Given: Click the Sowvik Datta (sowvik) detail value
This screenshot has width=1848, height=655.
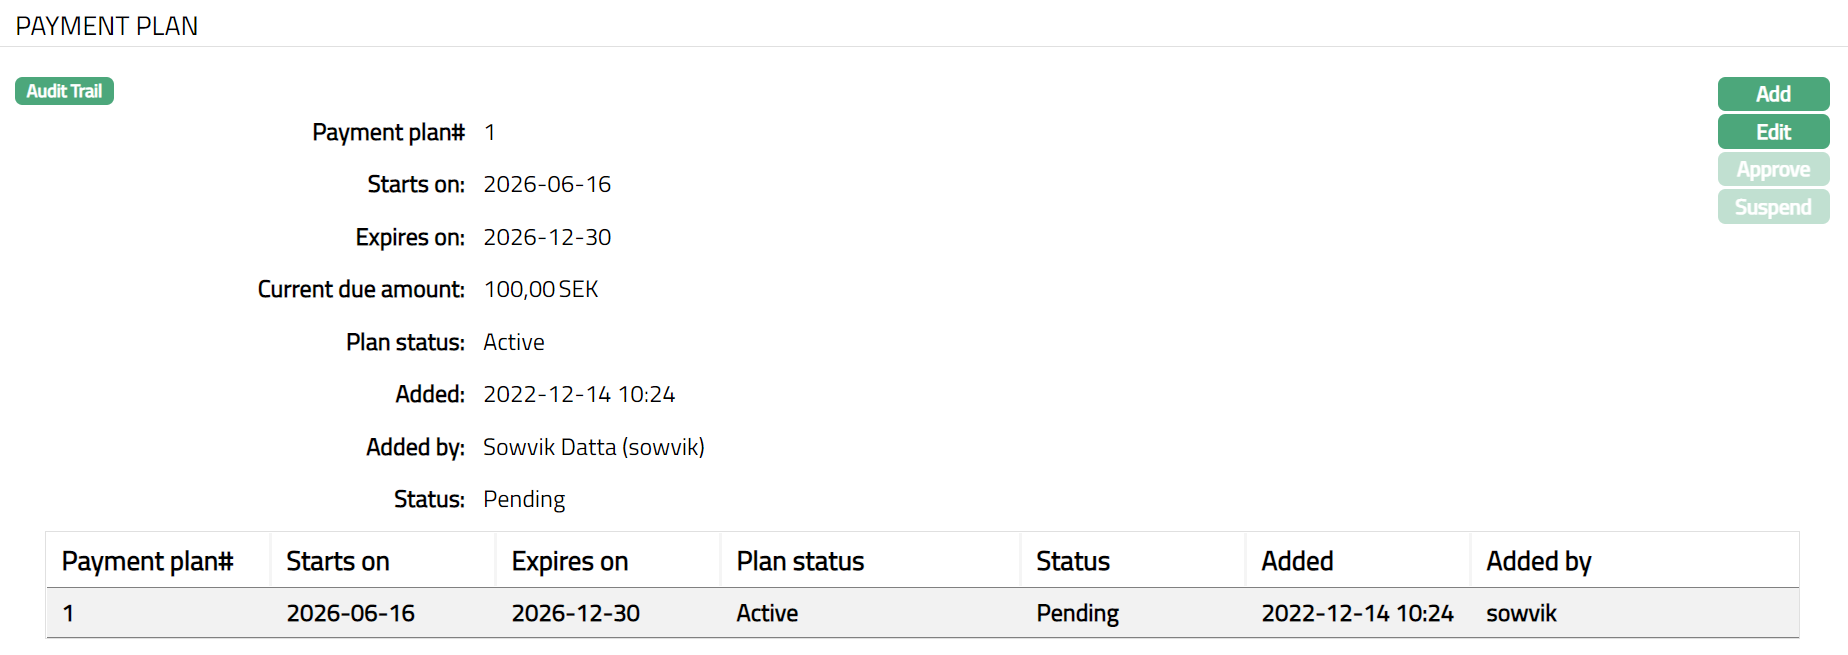Looking at the screenshot, I should (x=593, y=447).
